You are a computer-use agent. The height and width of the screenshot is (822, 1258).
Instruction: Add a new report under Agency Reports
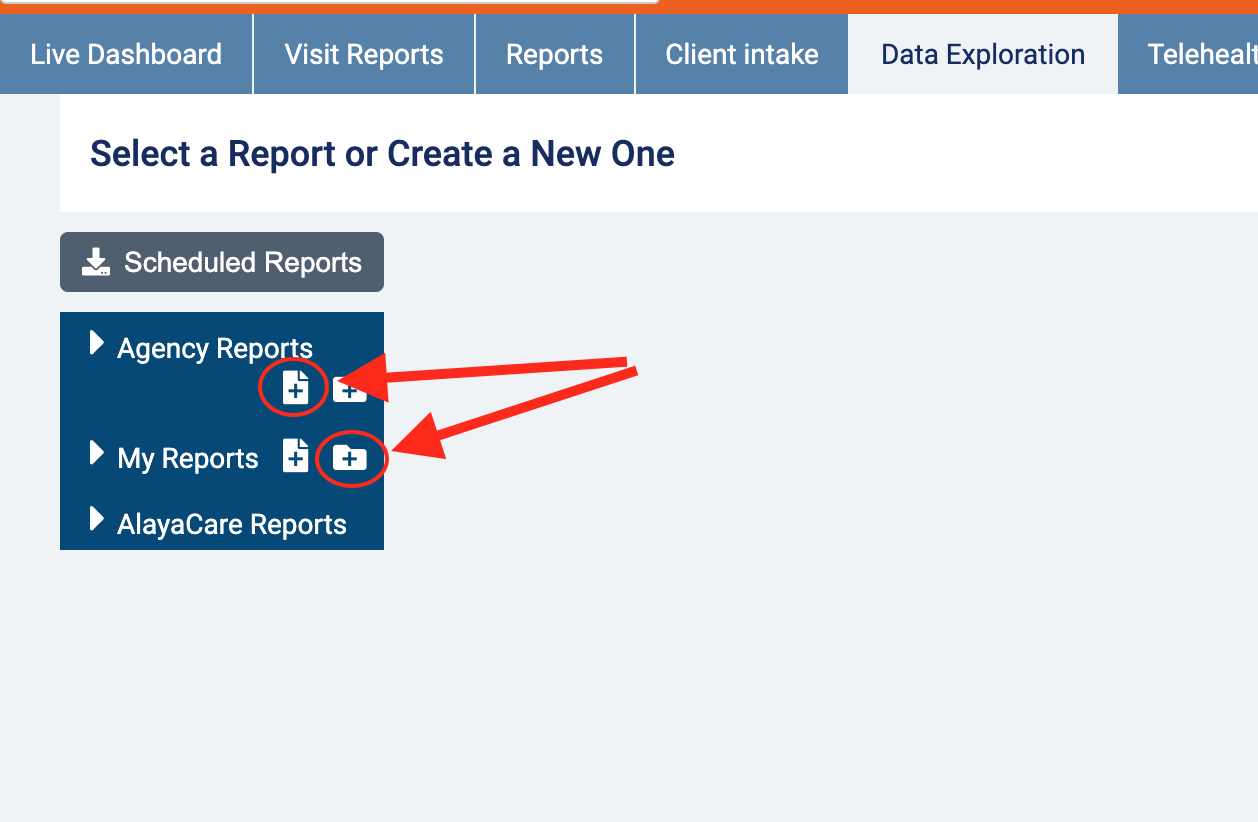click(x=295, y=388)
